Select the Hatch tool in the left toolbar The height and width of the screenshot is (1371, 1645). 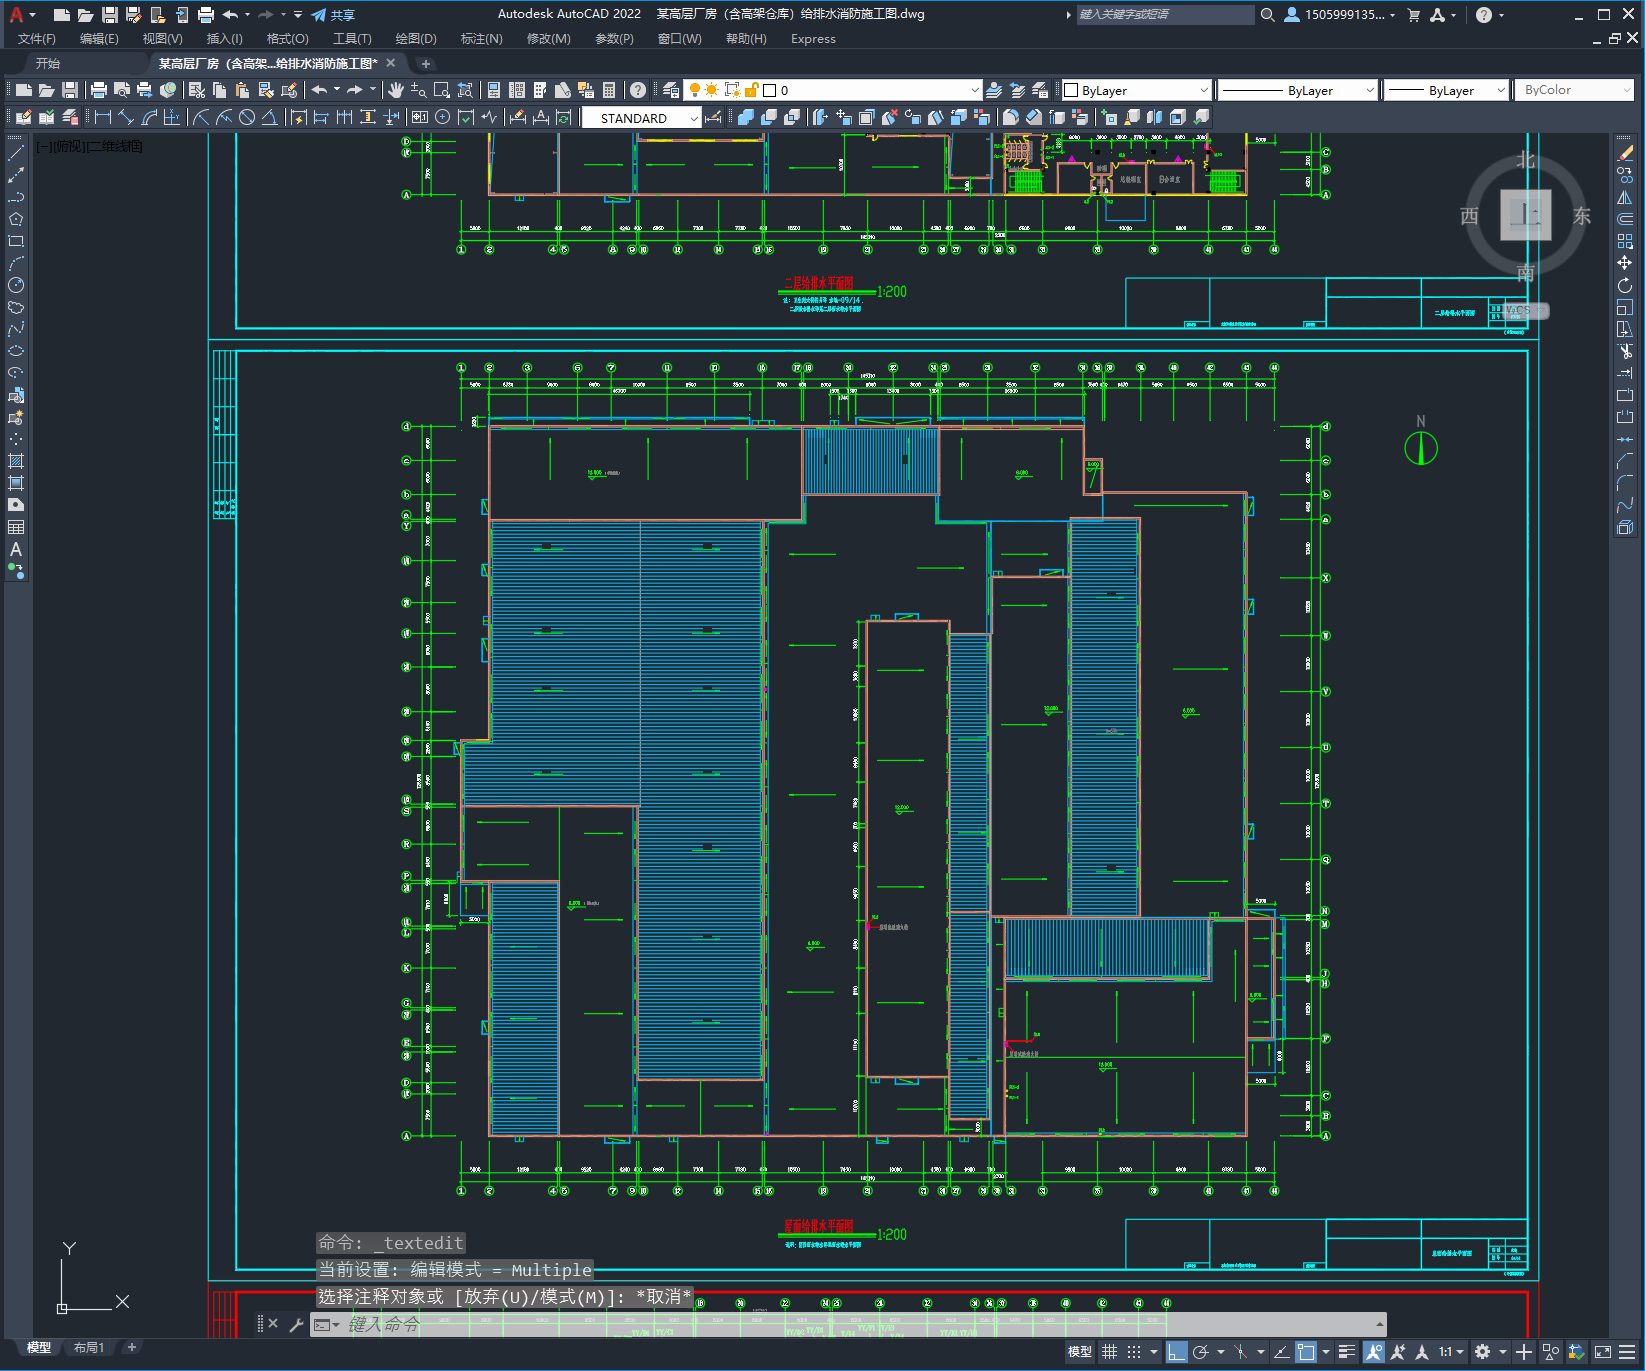click(16, 461)
